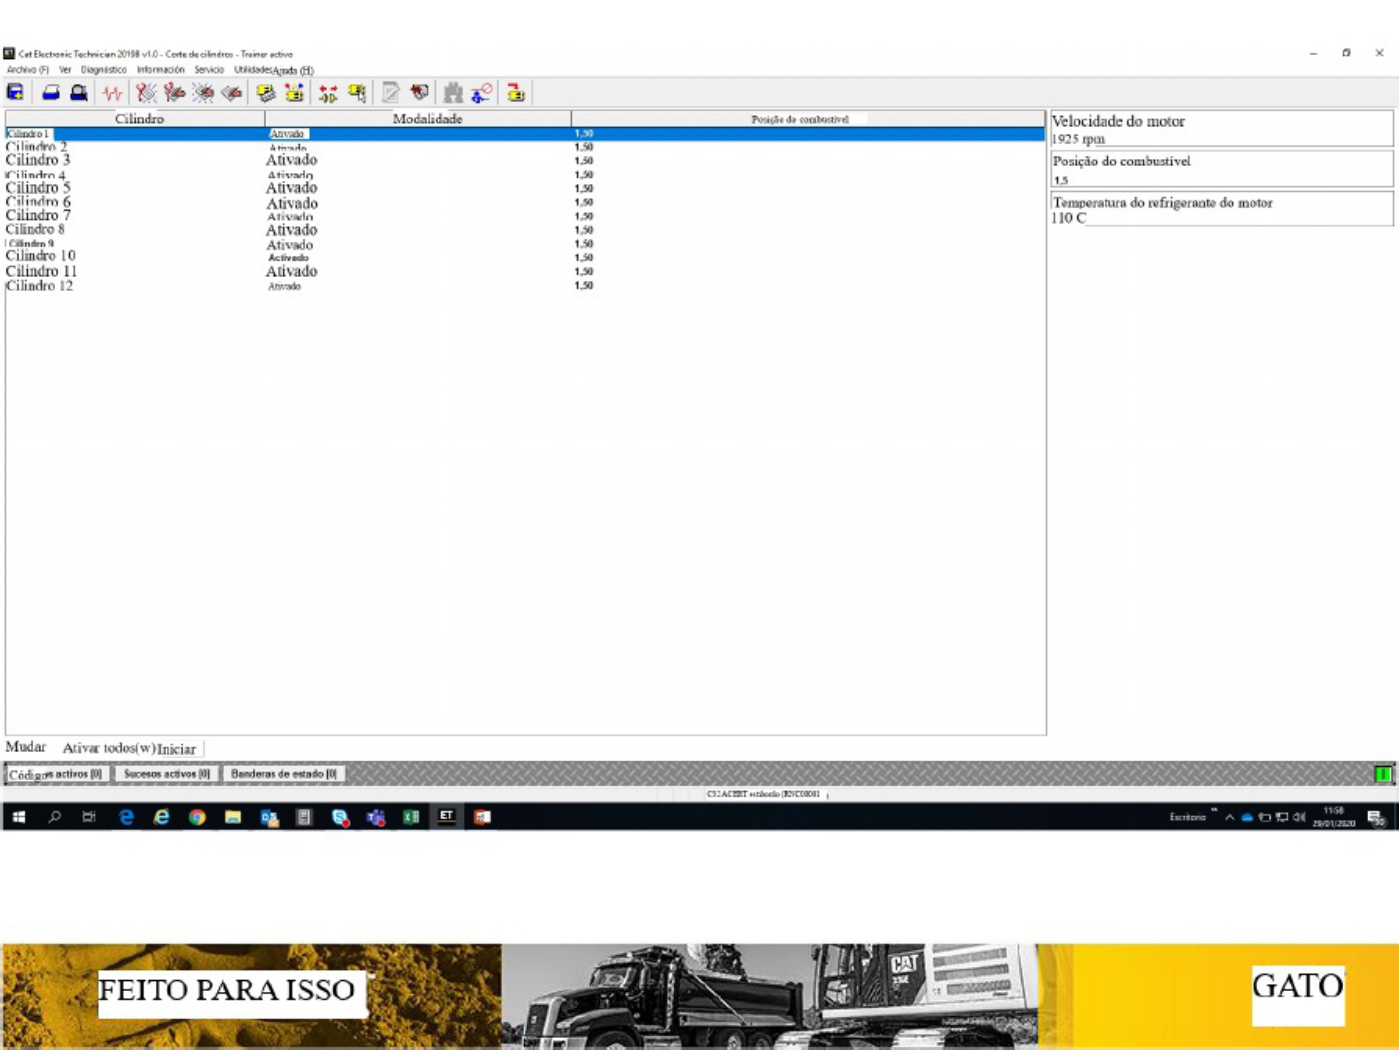Click the document-with-pencil toolbar icon
This screenshot has width=1399, height=1050.
(391, 93)
